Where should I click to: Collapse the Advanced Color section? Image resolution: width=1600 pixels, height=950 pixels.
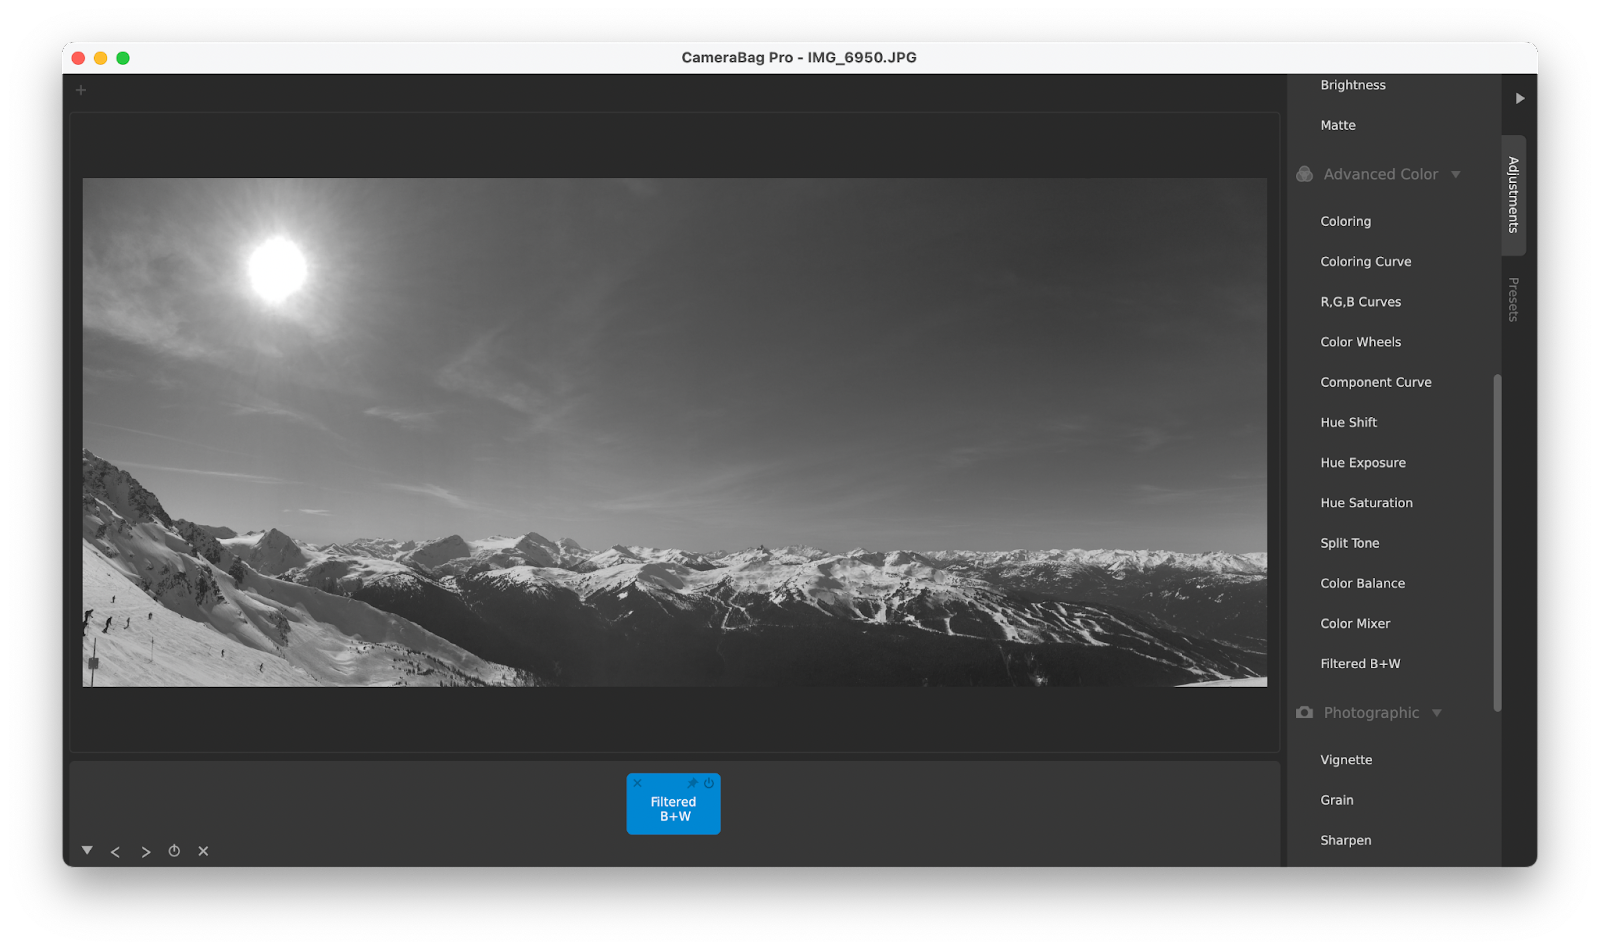click(x=1458, y=173)
